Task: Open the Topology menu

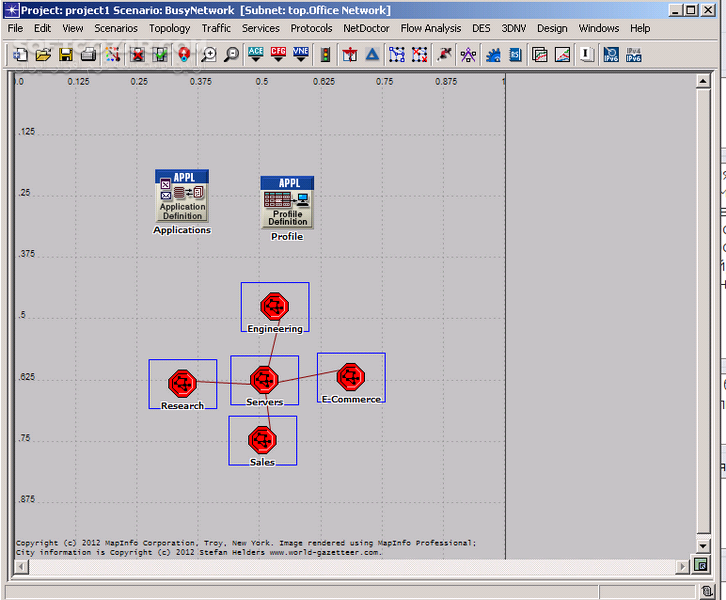Action: tap(169, 28)
